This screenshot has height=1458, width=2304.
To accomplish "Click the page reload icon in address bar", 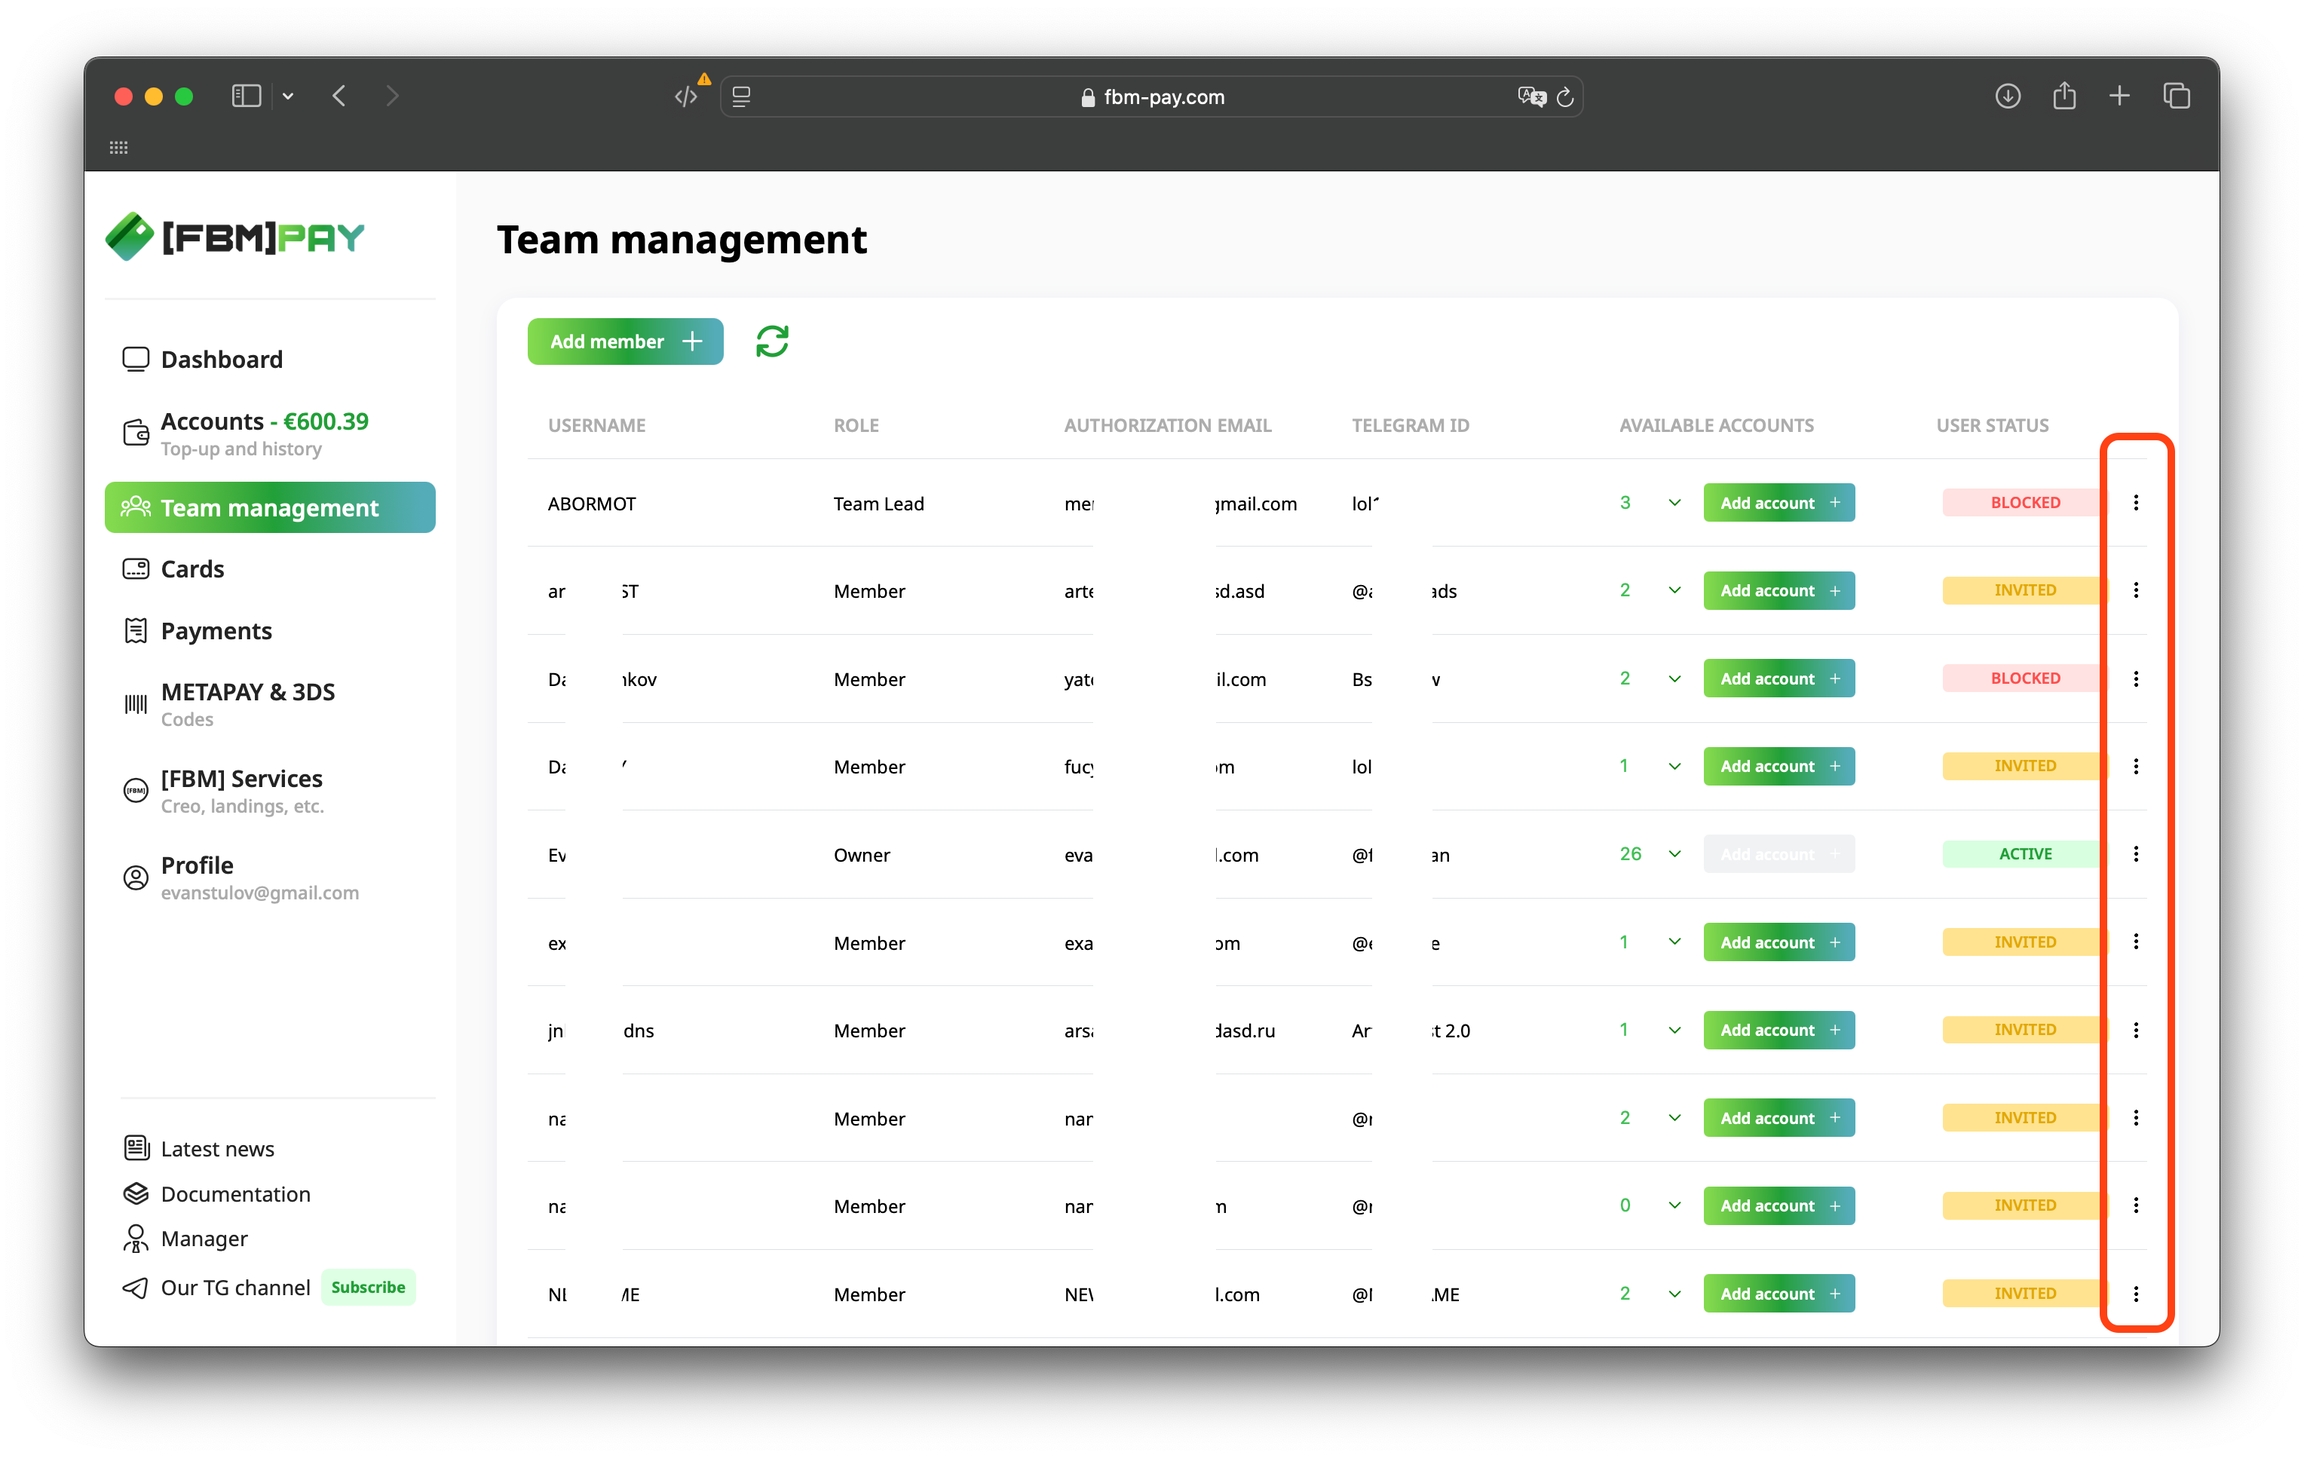I will point(1565,97).
